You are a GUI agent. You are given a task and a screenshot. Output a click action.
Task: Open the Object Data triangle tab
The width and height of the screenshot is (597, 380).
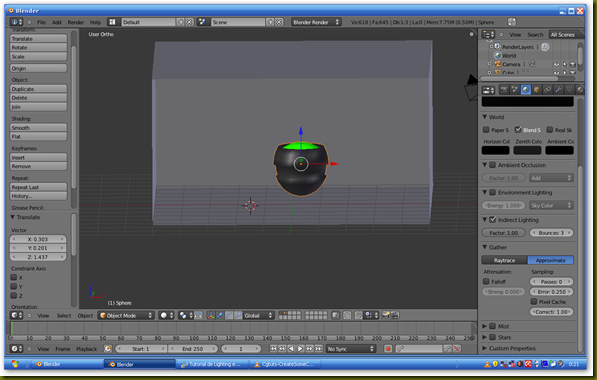click(x=569, y=90)
